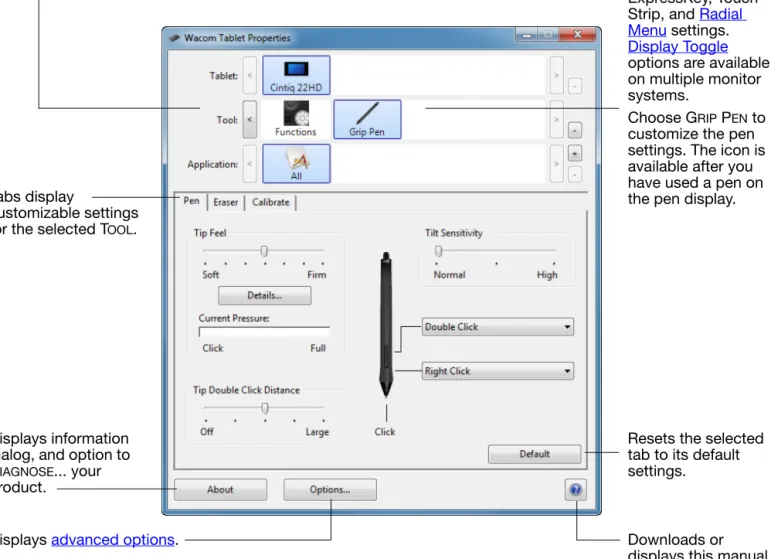
Task: Switch to the Pen tab
Action: pyautogui.click(x=191, y=201)
